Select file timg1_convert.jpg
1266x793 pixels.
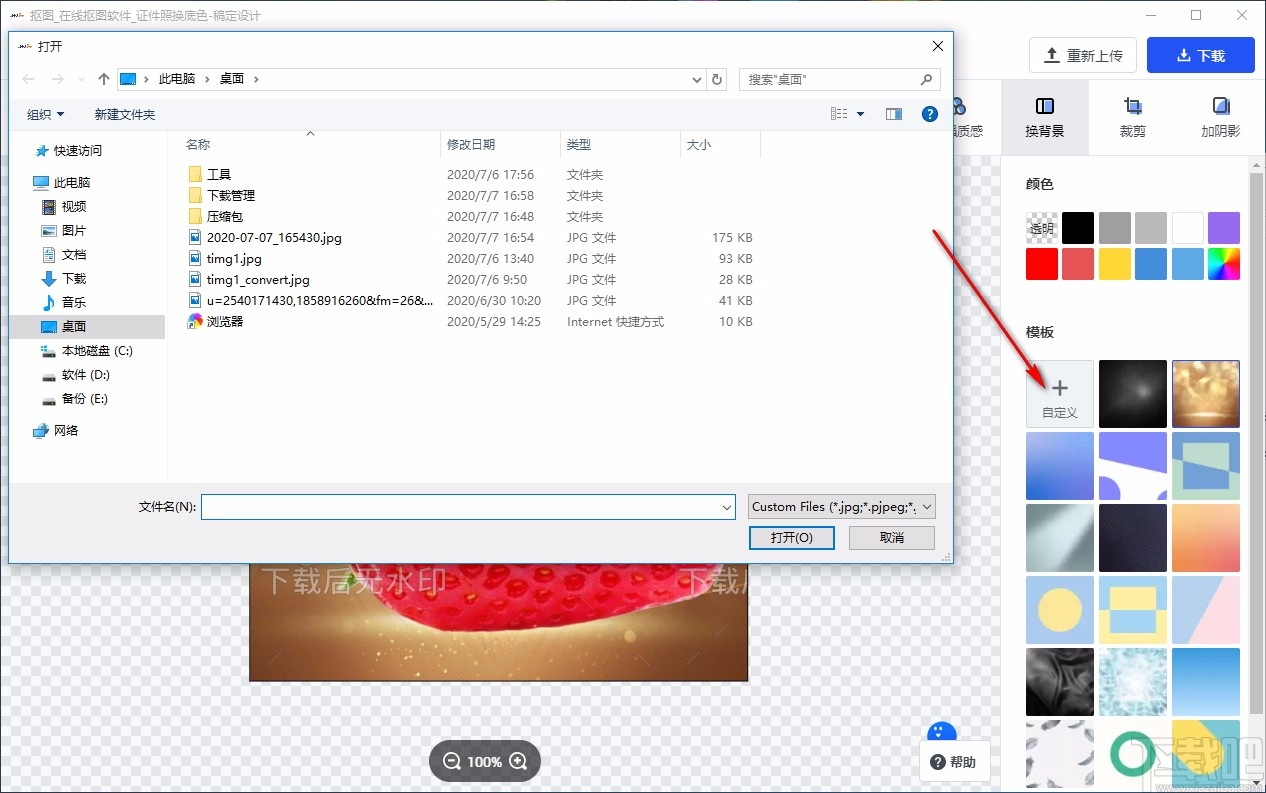point(258,279)
